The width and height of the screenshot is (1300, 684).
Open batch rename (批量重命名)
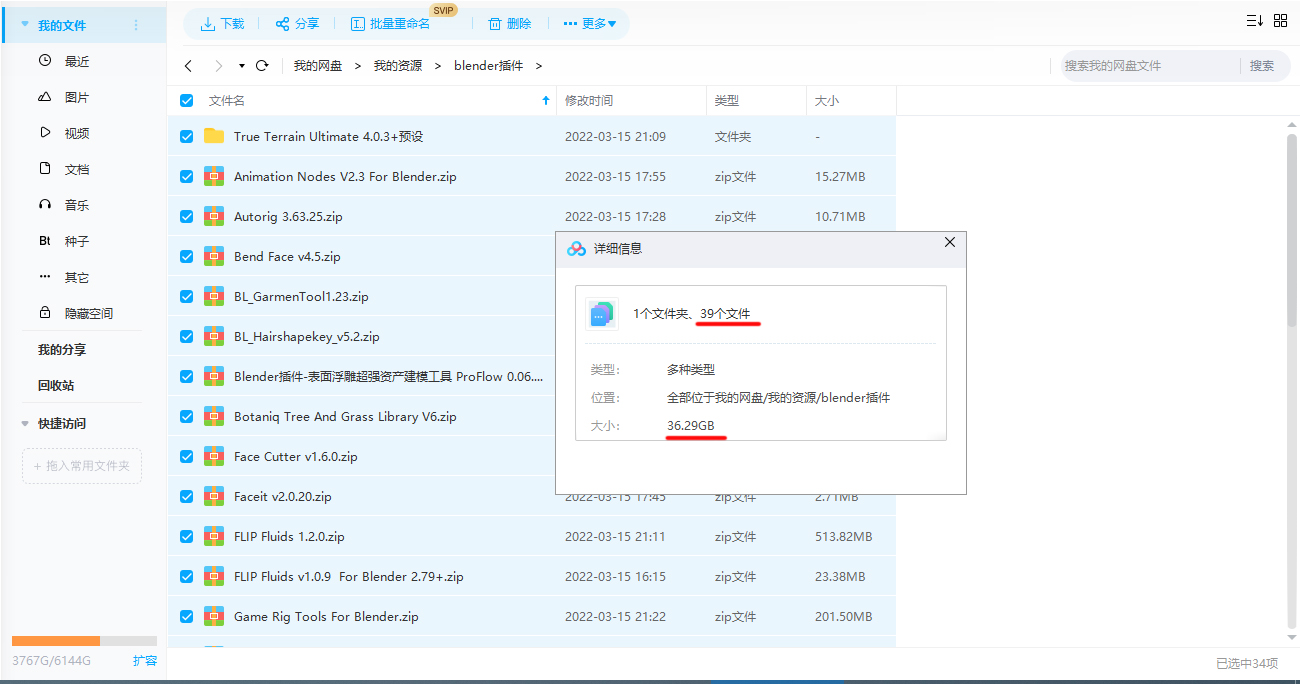(390, 23)
